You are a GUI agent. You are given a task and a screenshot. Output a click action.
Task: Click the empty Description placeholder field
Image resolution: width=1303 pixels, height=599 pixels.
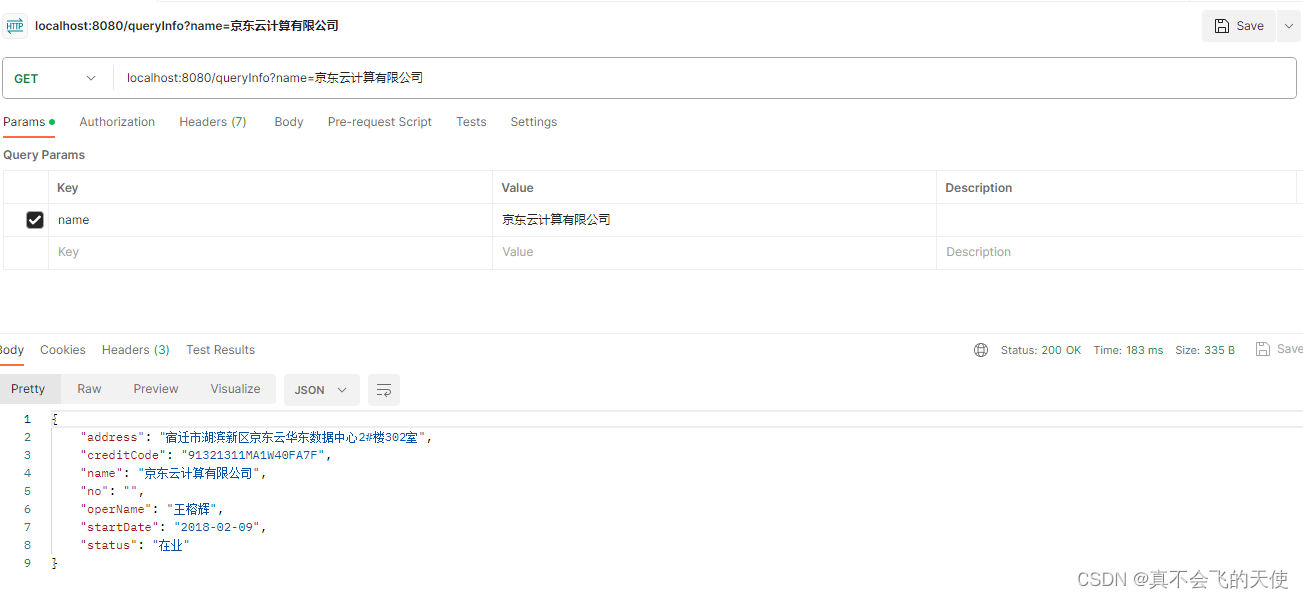[x=1118, y=252]
